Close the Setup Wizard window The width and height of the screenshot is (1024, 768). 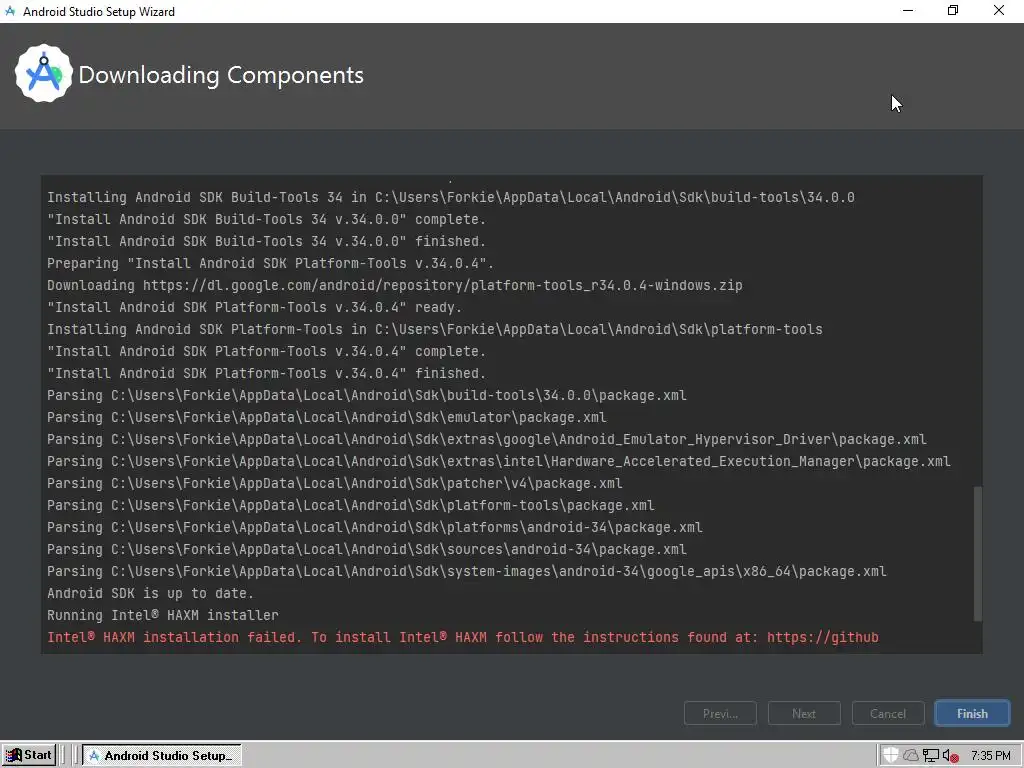point(999,11)
